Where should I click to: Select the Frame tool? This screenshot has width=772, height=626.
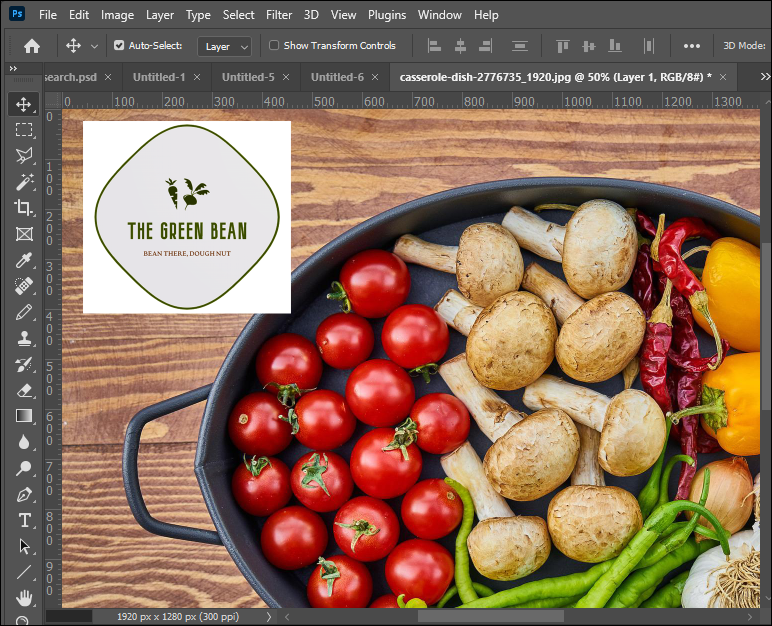23,233
